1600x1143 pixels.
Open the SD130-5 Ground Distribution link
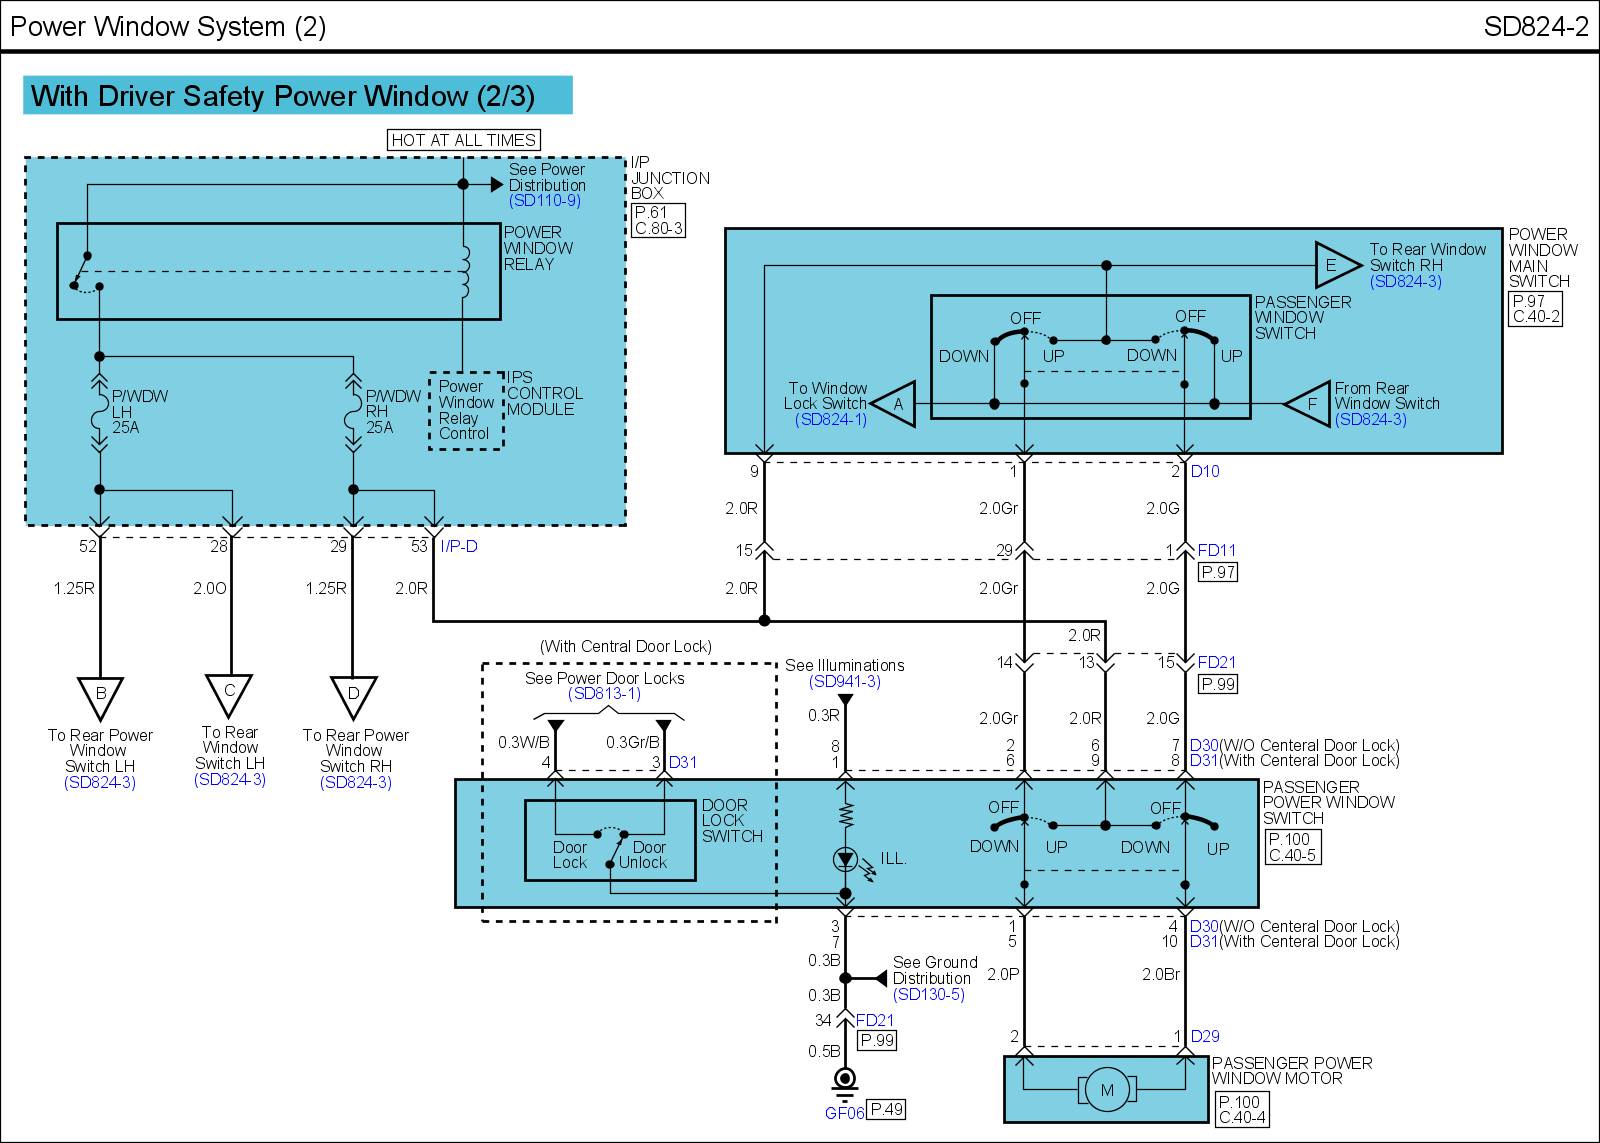click(928, 995)
